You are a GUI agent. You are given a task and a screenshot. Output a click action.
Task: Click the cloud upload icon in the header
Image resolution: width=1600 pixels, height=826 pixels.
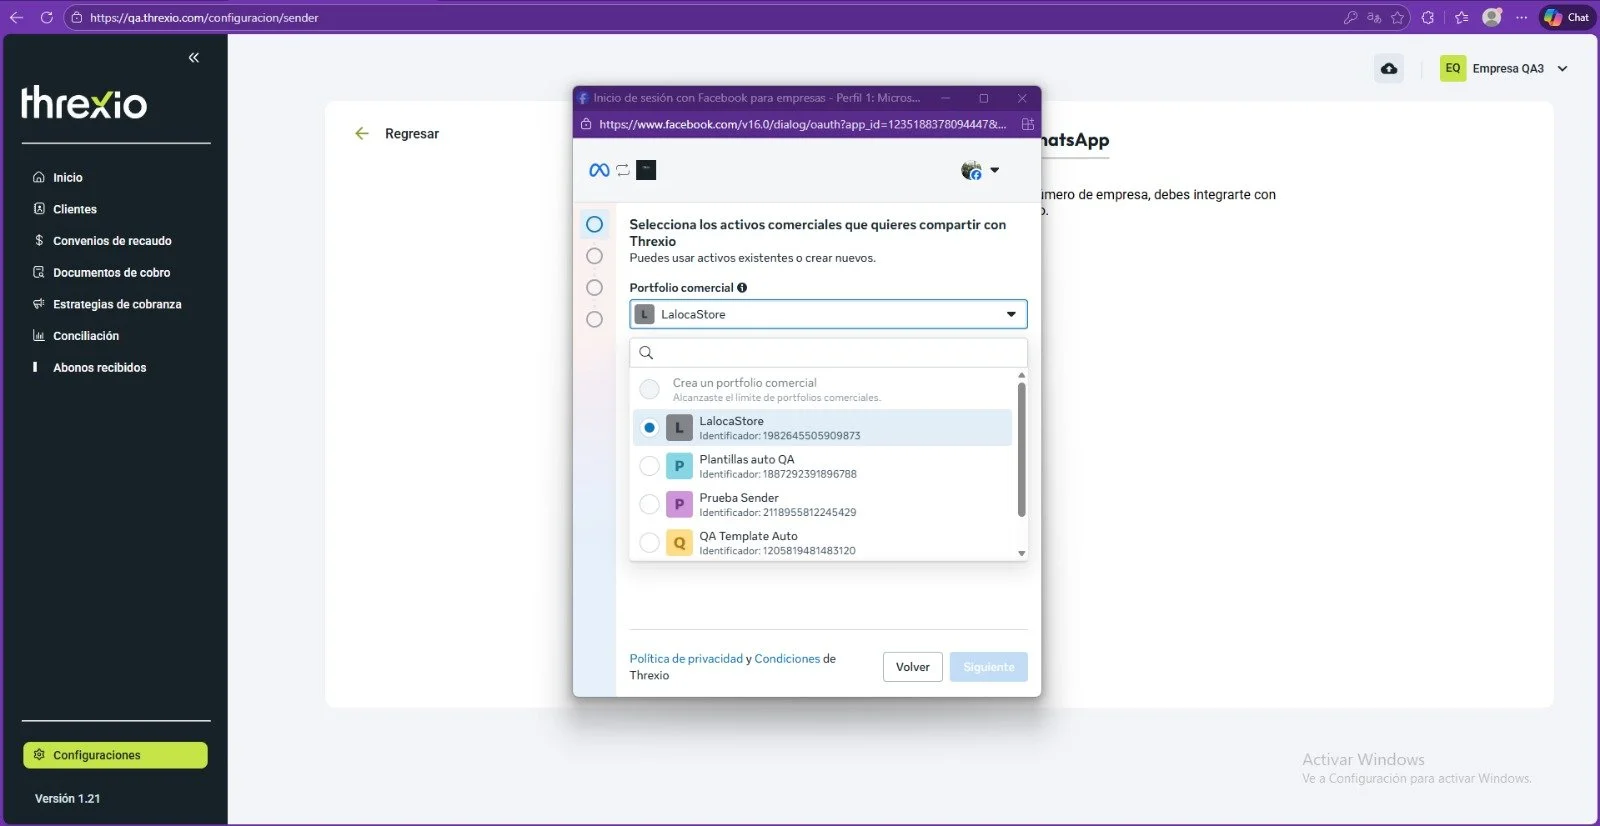click(x=1389, y=68)
